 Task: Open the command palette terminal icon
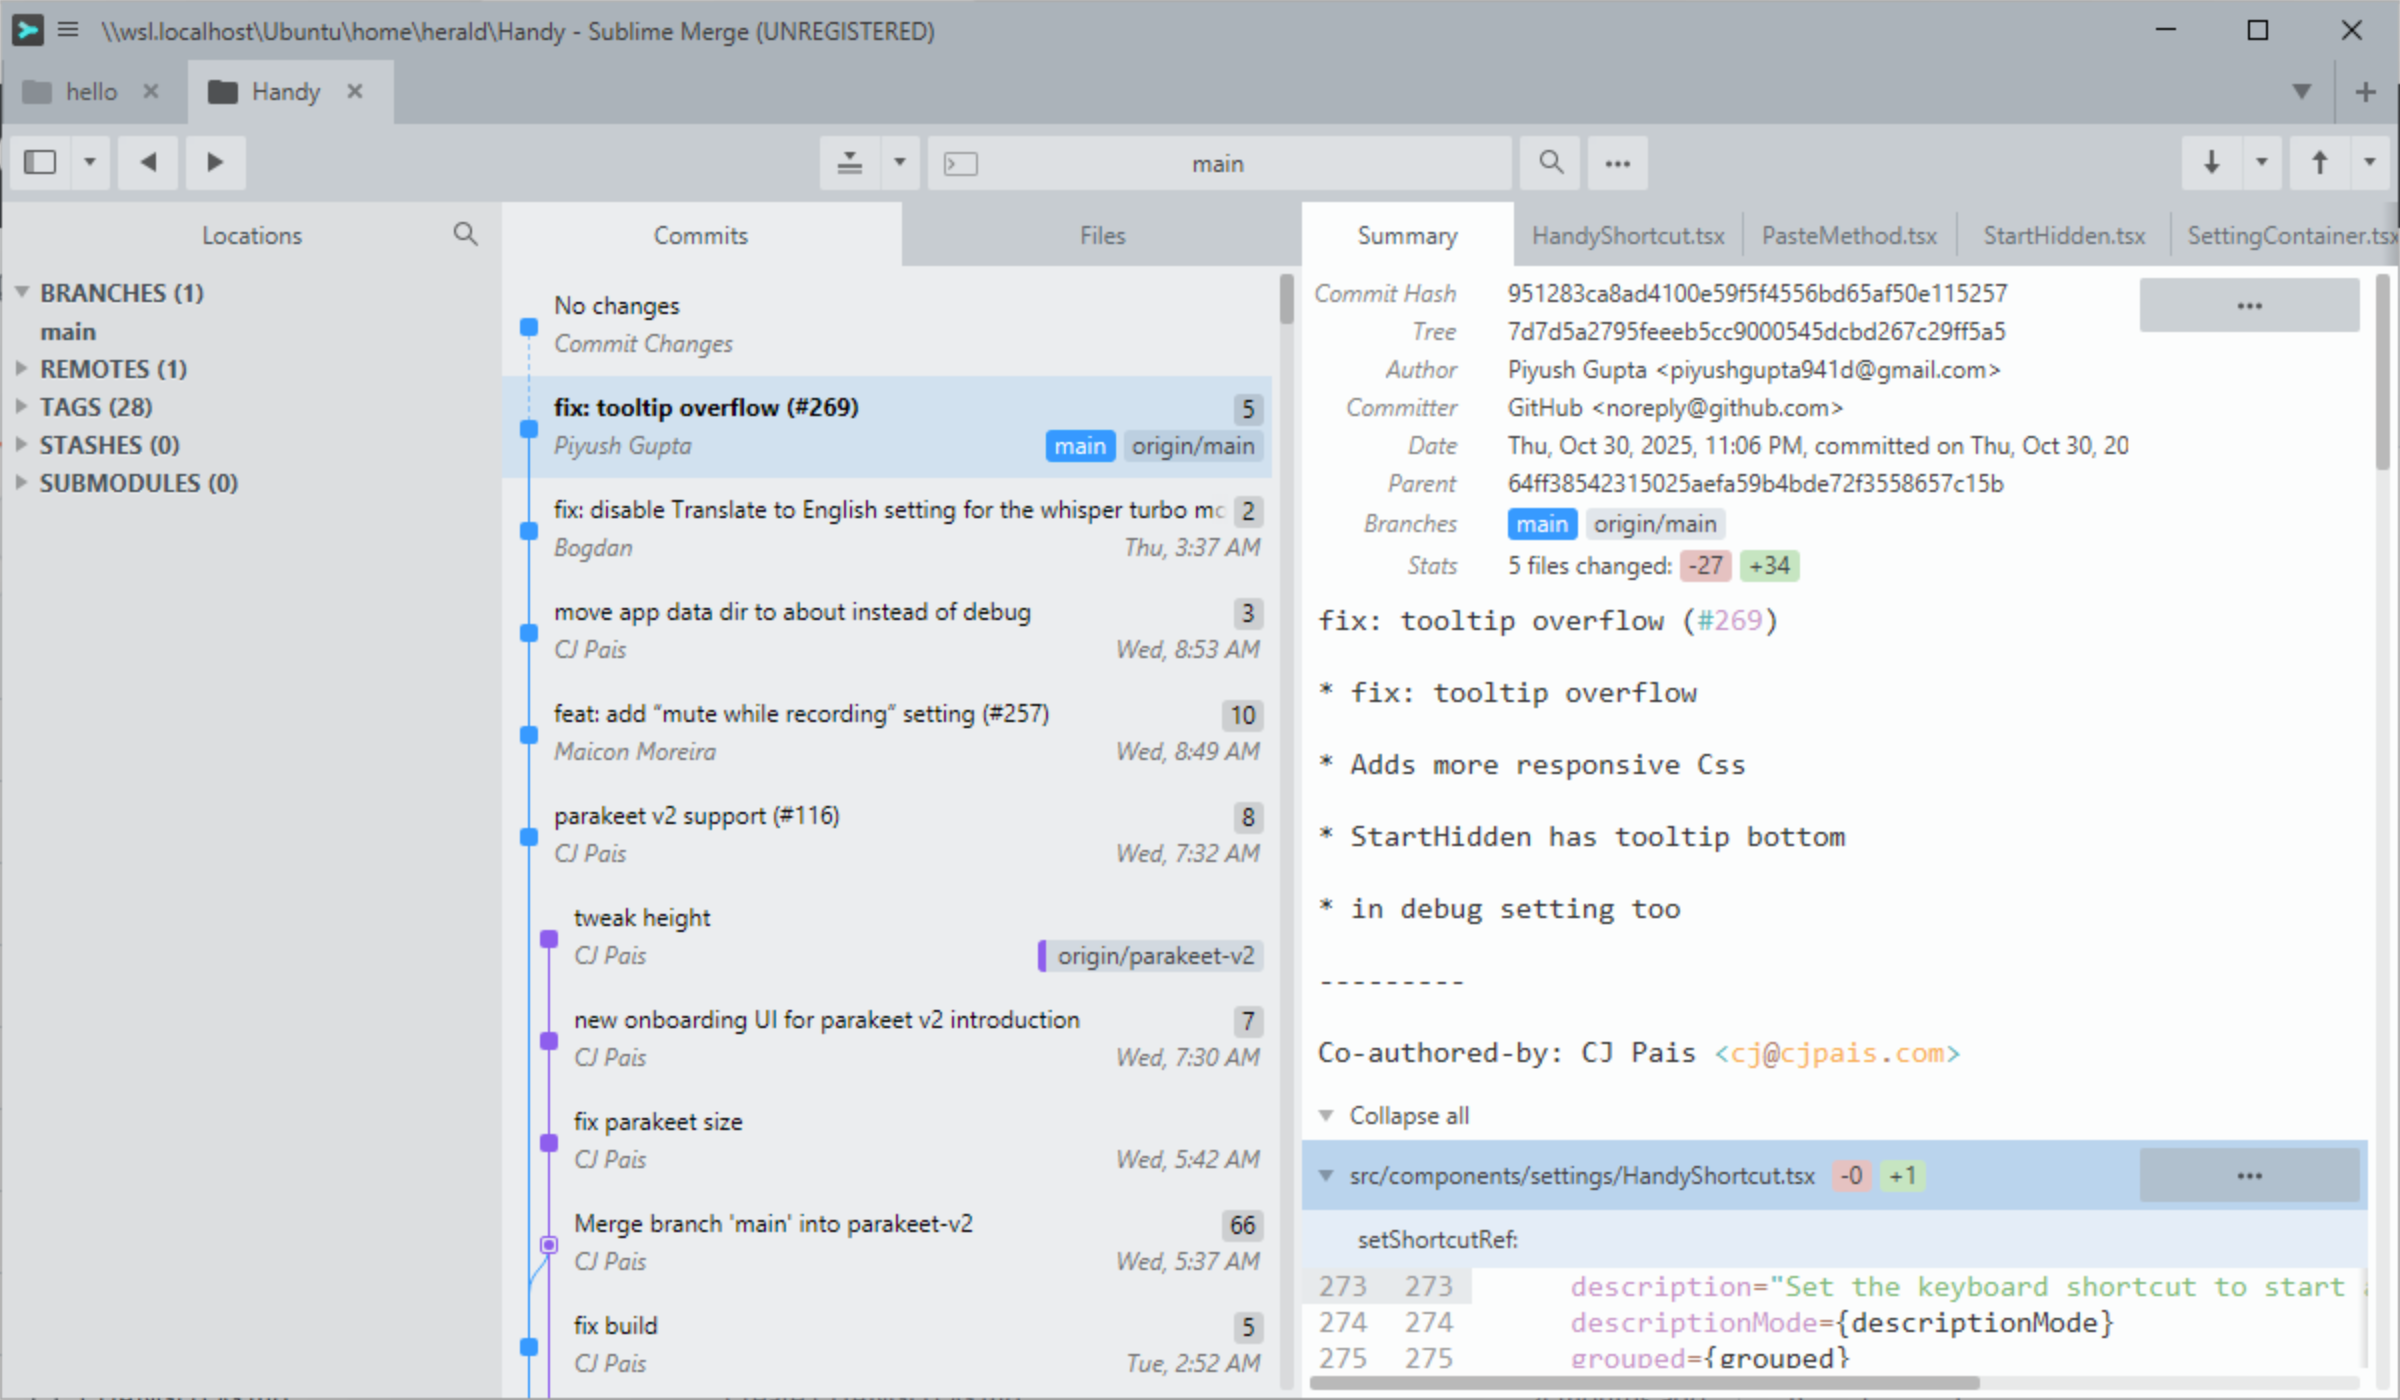point(961,162)
